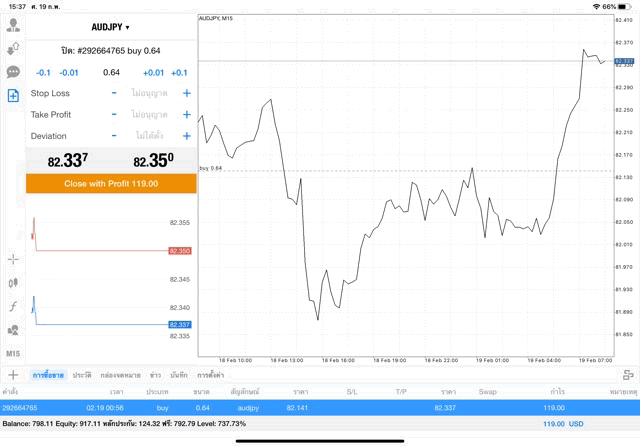The height and width of the screenshot is (447, 640).
Task: Decrease Take Profit with minus button
Action: (114, 114)
